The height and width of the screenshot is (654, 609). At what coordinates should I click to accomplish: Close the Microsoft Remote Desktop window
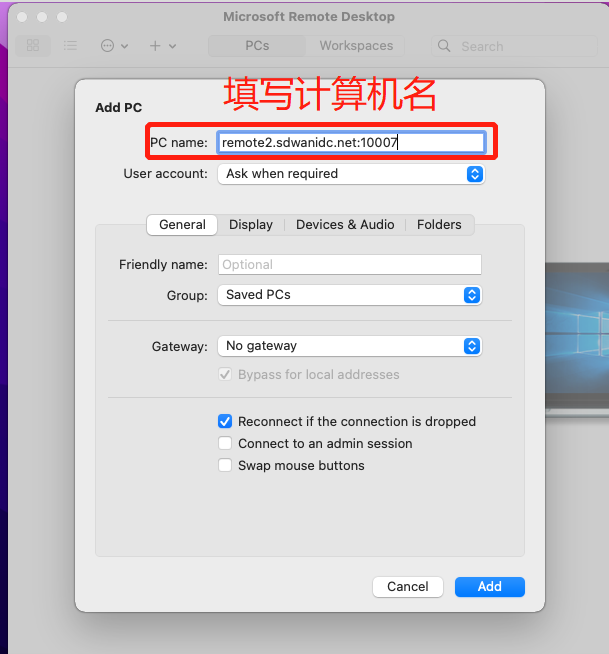22,17
